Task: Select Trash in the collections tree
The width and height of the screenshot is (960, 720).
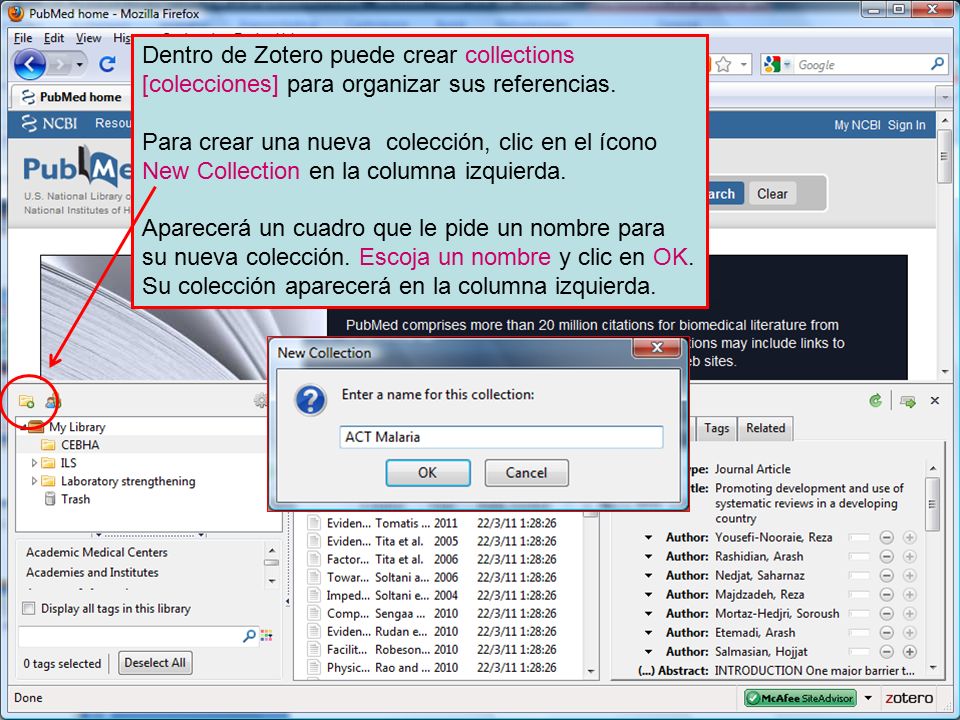Action: tap(75, 500)
